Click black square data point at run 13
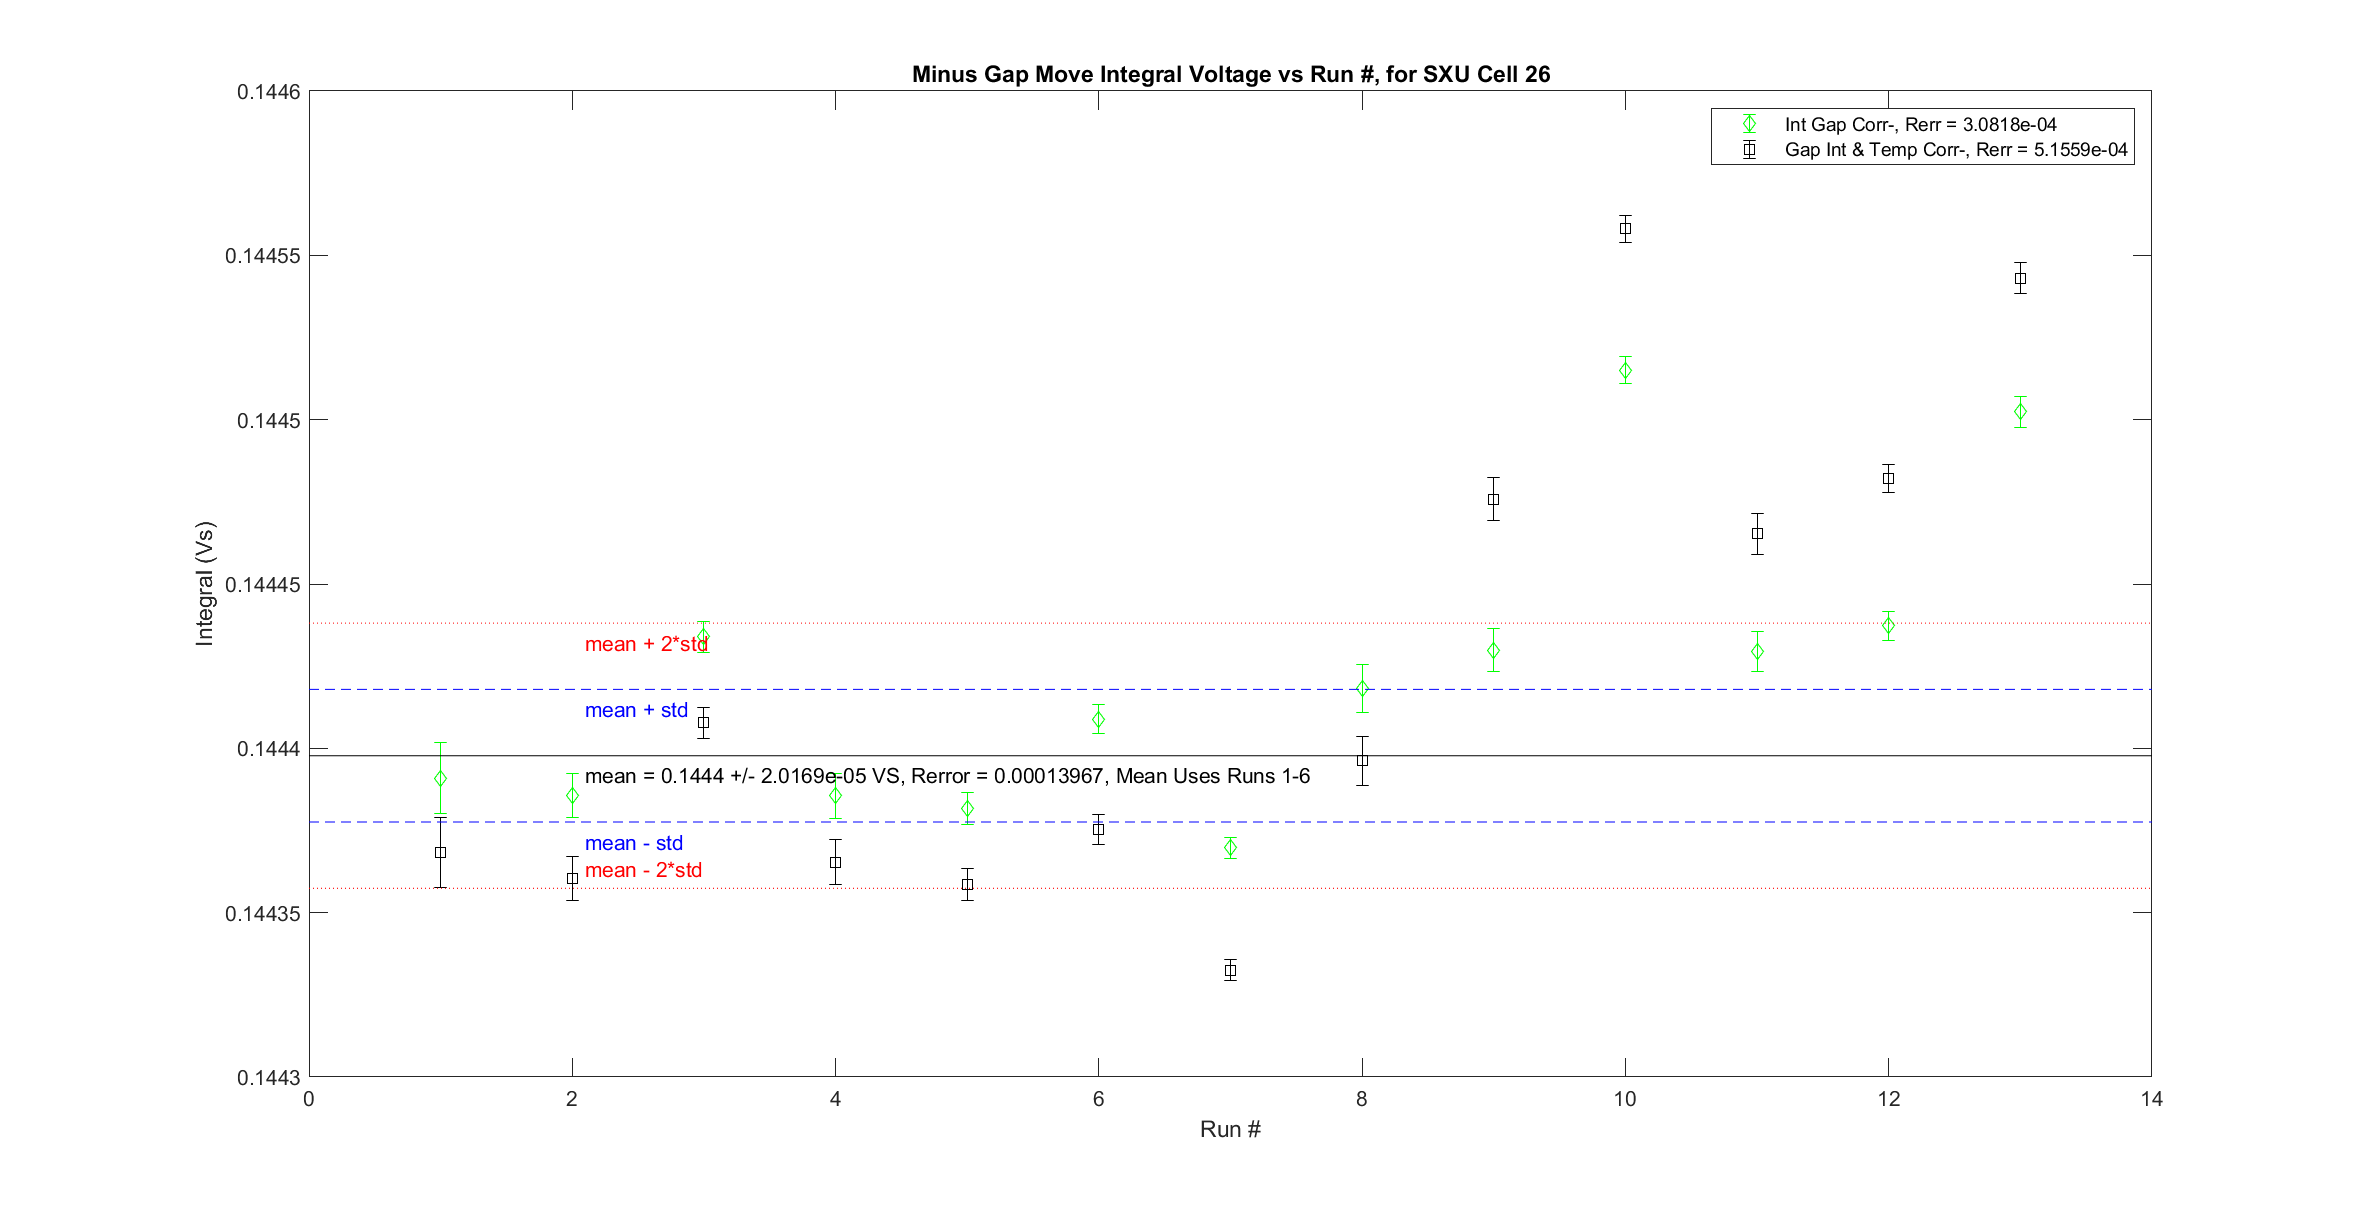This screenshot has width=2378, height=1210. pyautogui.click(x=2020, y=278)
